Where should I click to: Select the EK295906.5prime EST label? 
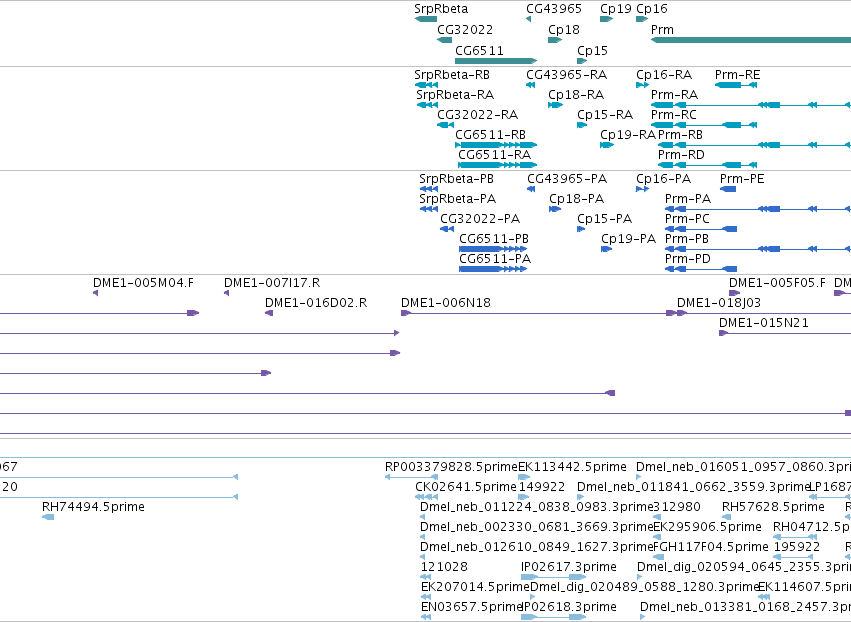coord(707,527)
